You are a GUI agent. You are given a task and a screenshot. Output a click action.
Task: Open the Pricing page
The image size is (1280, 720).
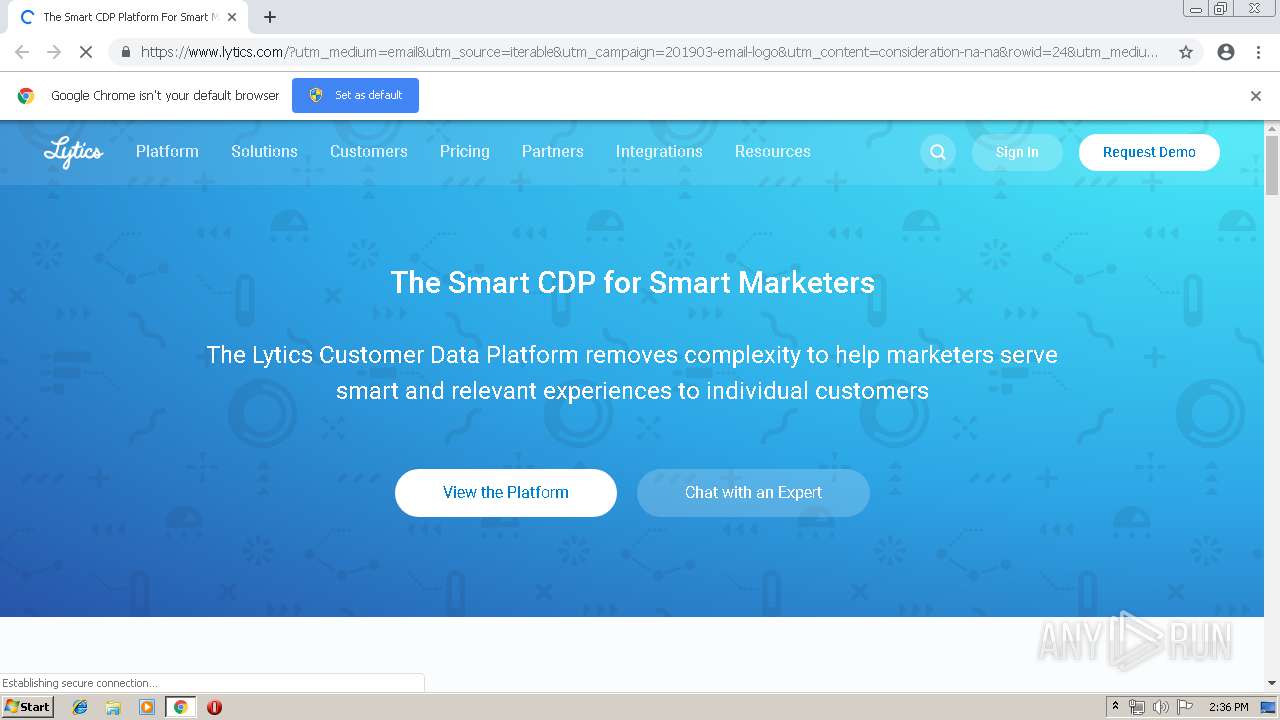click(x=465, y=152)
